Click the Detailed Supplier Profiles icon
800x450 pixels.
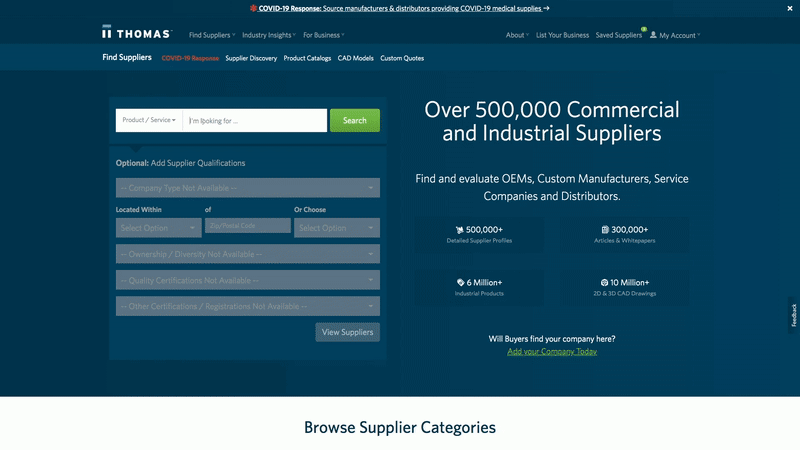pyautogui.click(x=460, y=229)
